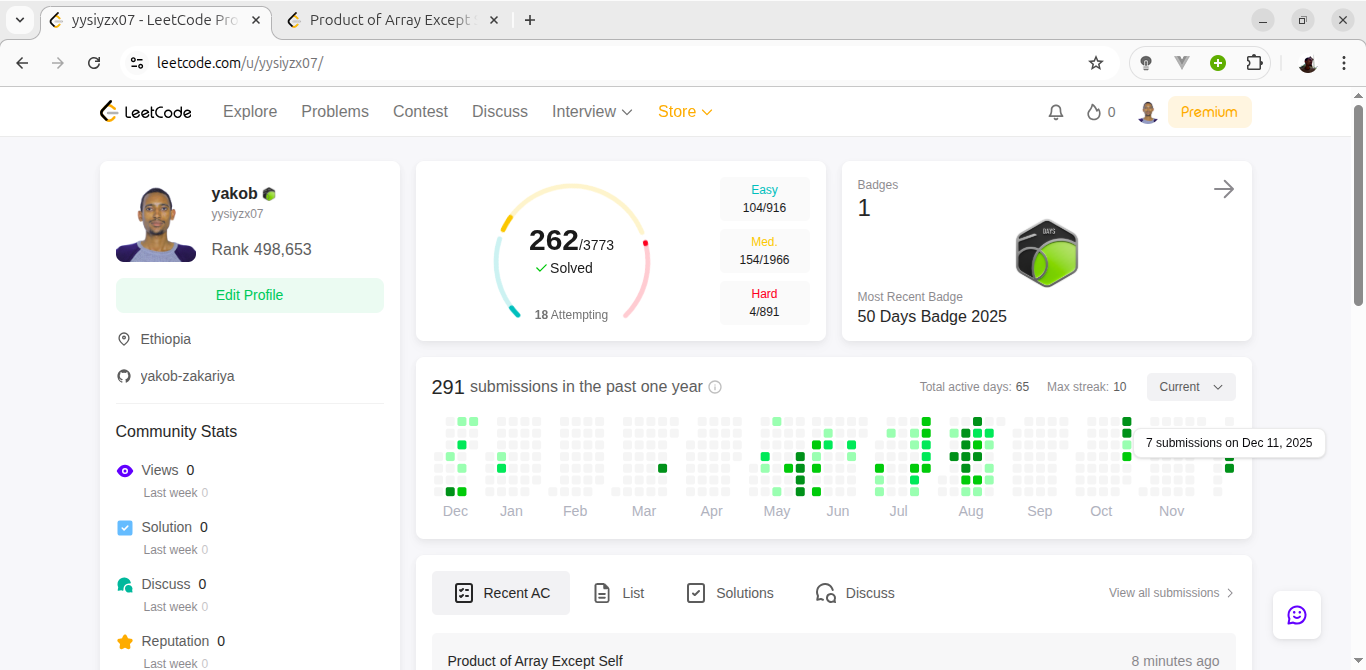
Task: Open View all submissions link
Action: [1171, 593]
